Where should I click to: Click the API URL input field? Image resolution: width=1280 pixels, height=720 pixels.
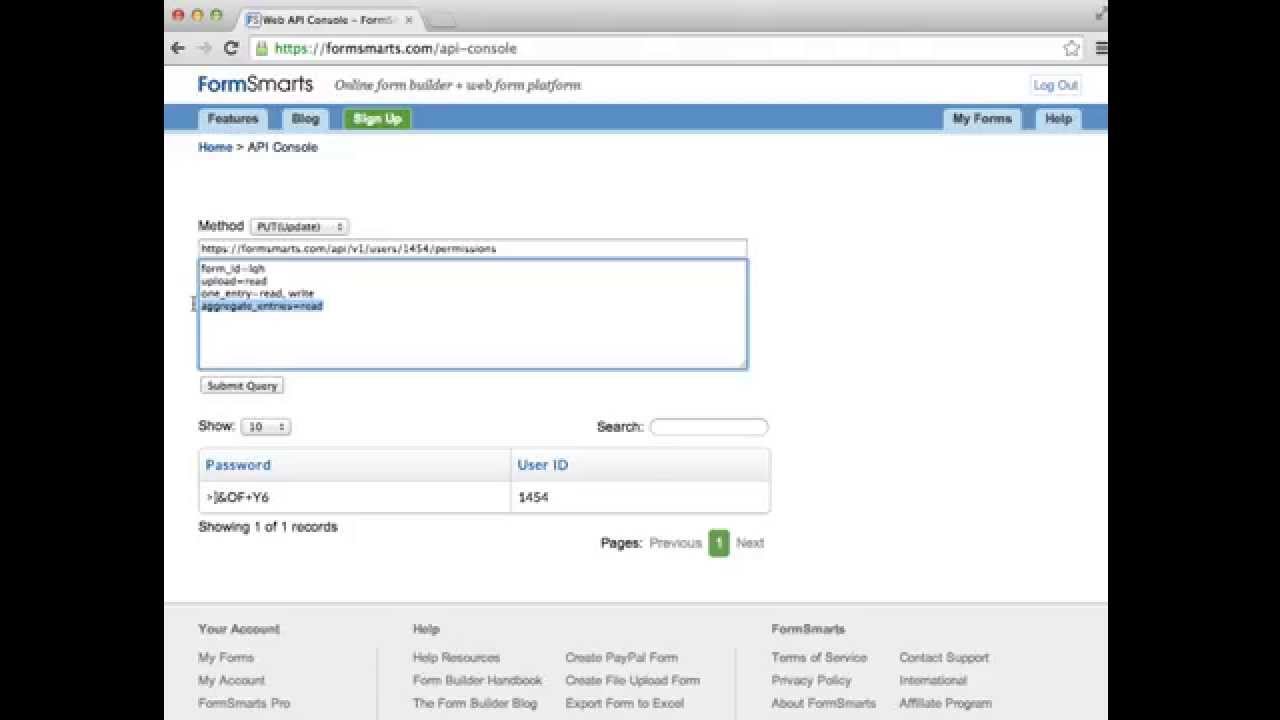coord(472,248)
